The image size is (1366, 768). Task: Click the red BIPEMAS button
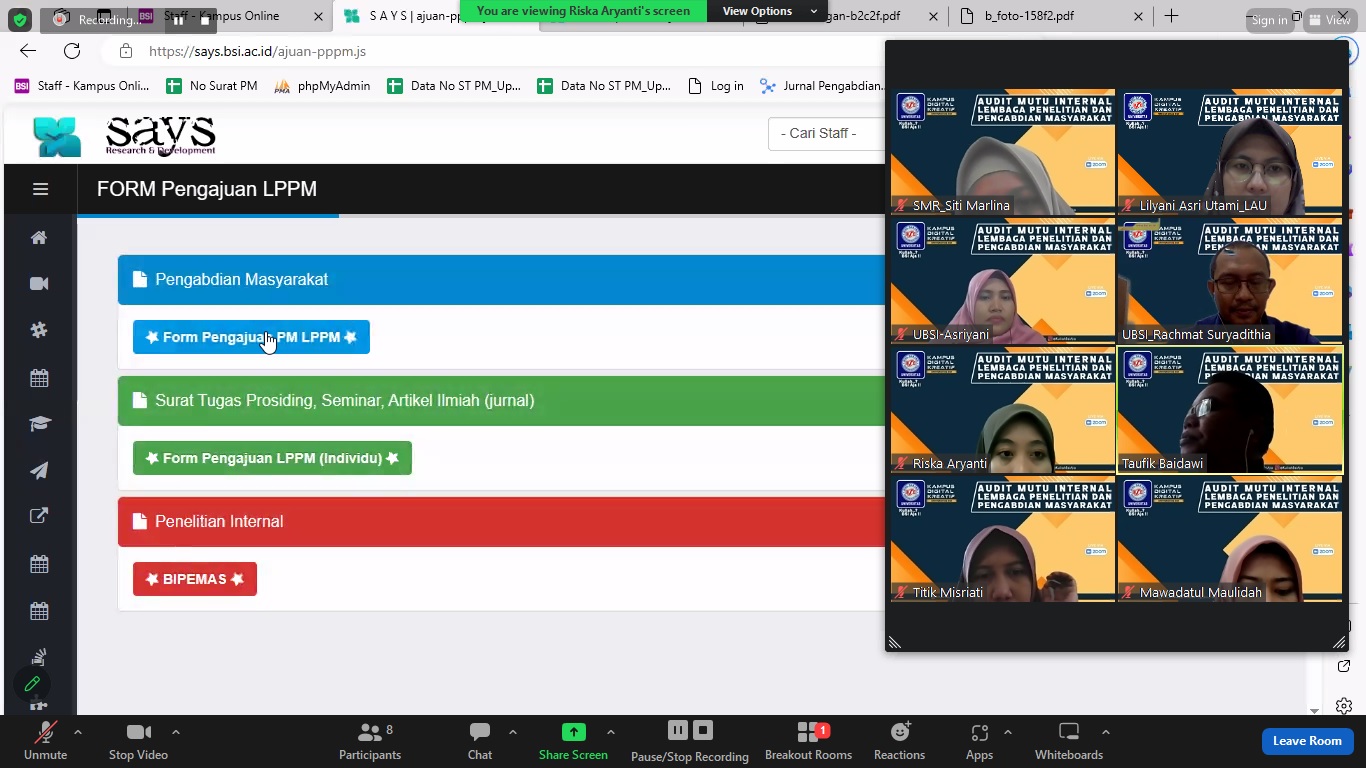click(x=195, y=579)
